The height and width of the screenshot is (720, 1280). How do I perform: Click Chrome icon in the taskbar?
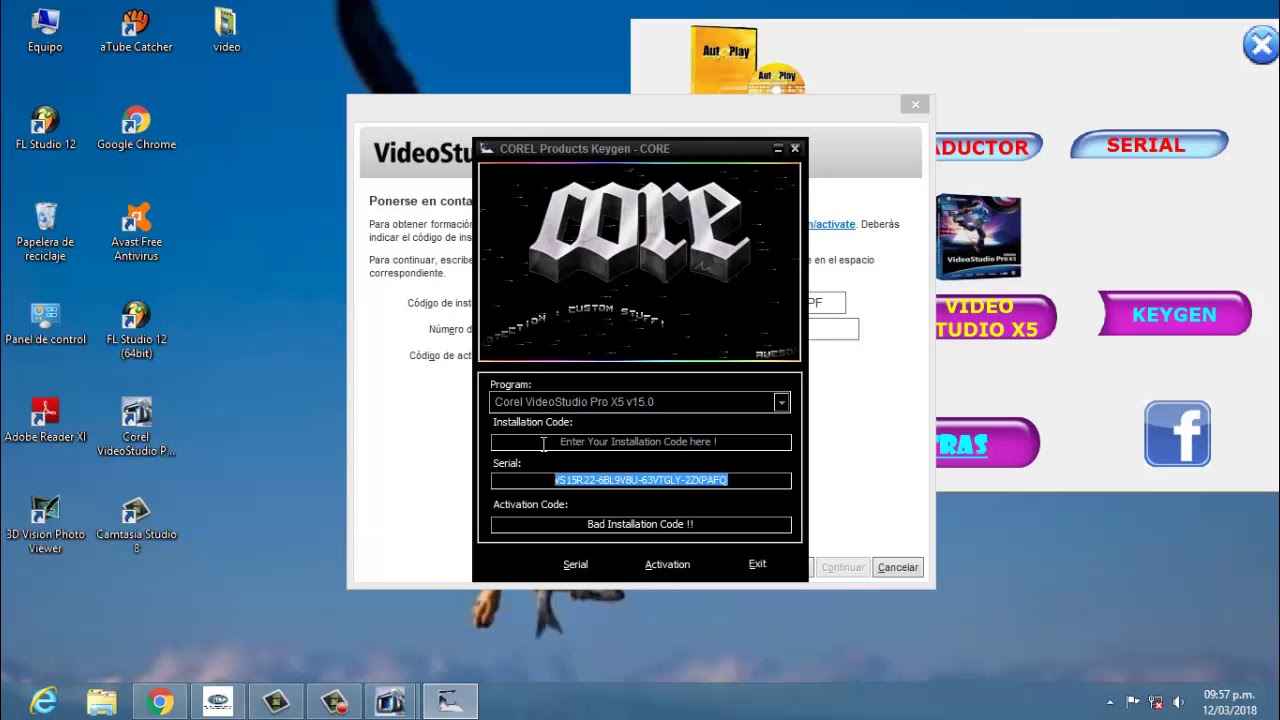(160, 702)
